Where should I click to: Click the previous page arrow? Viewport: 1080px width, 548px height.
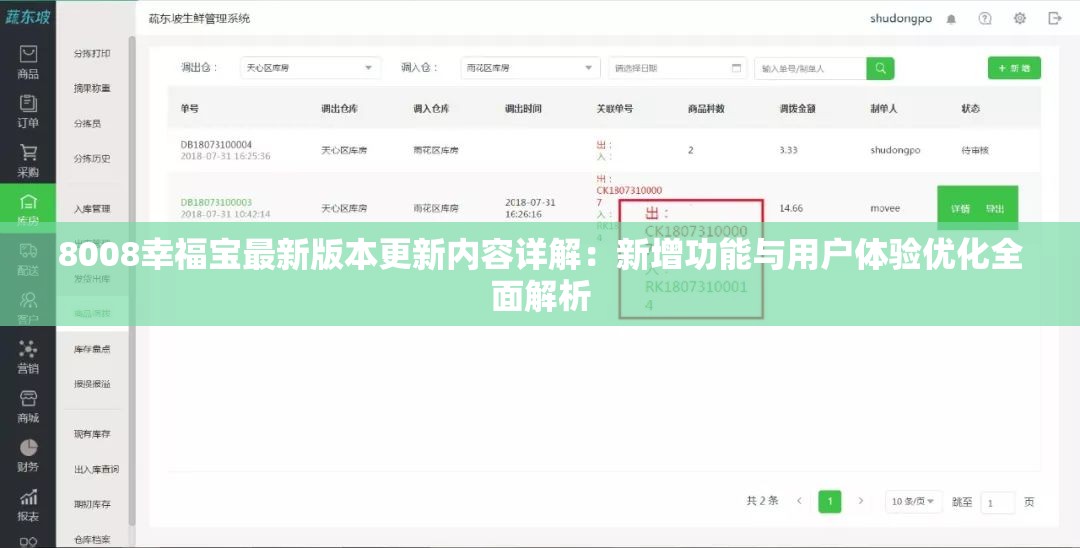tap(799, 501)
